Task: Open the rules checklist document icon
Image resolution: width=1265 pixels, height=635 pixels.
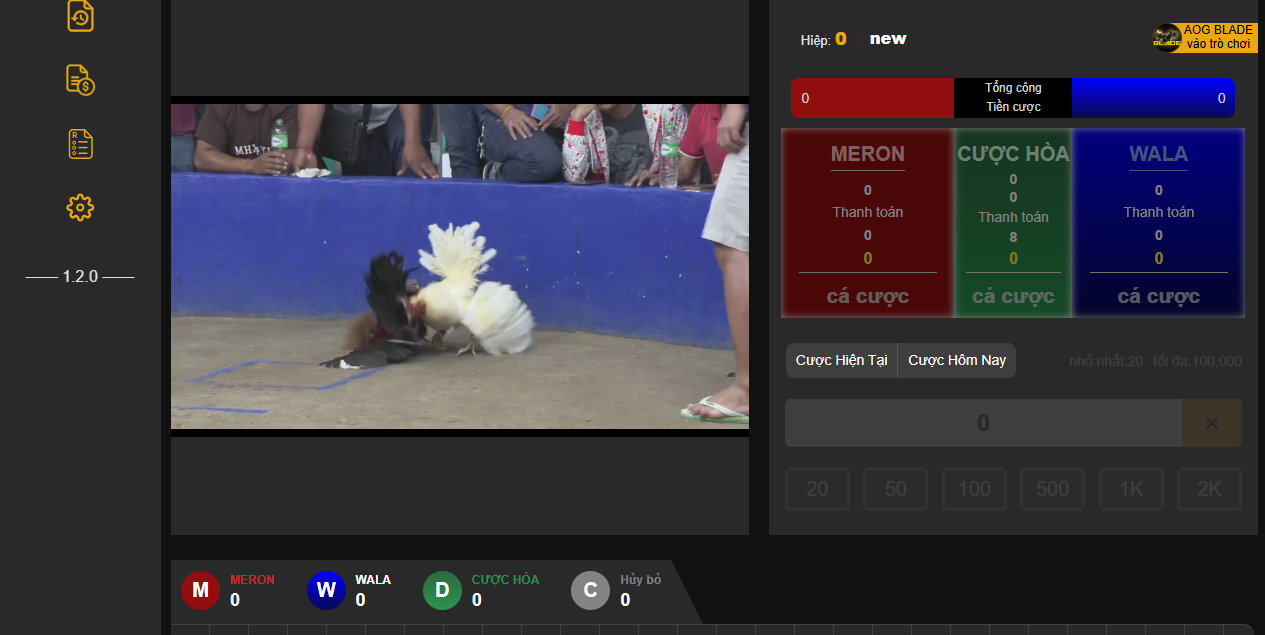Action: click(x=80, y=144)
